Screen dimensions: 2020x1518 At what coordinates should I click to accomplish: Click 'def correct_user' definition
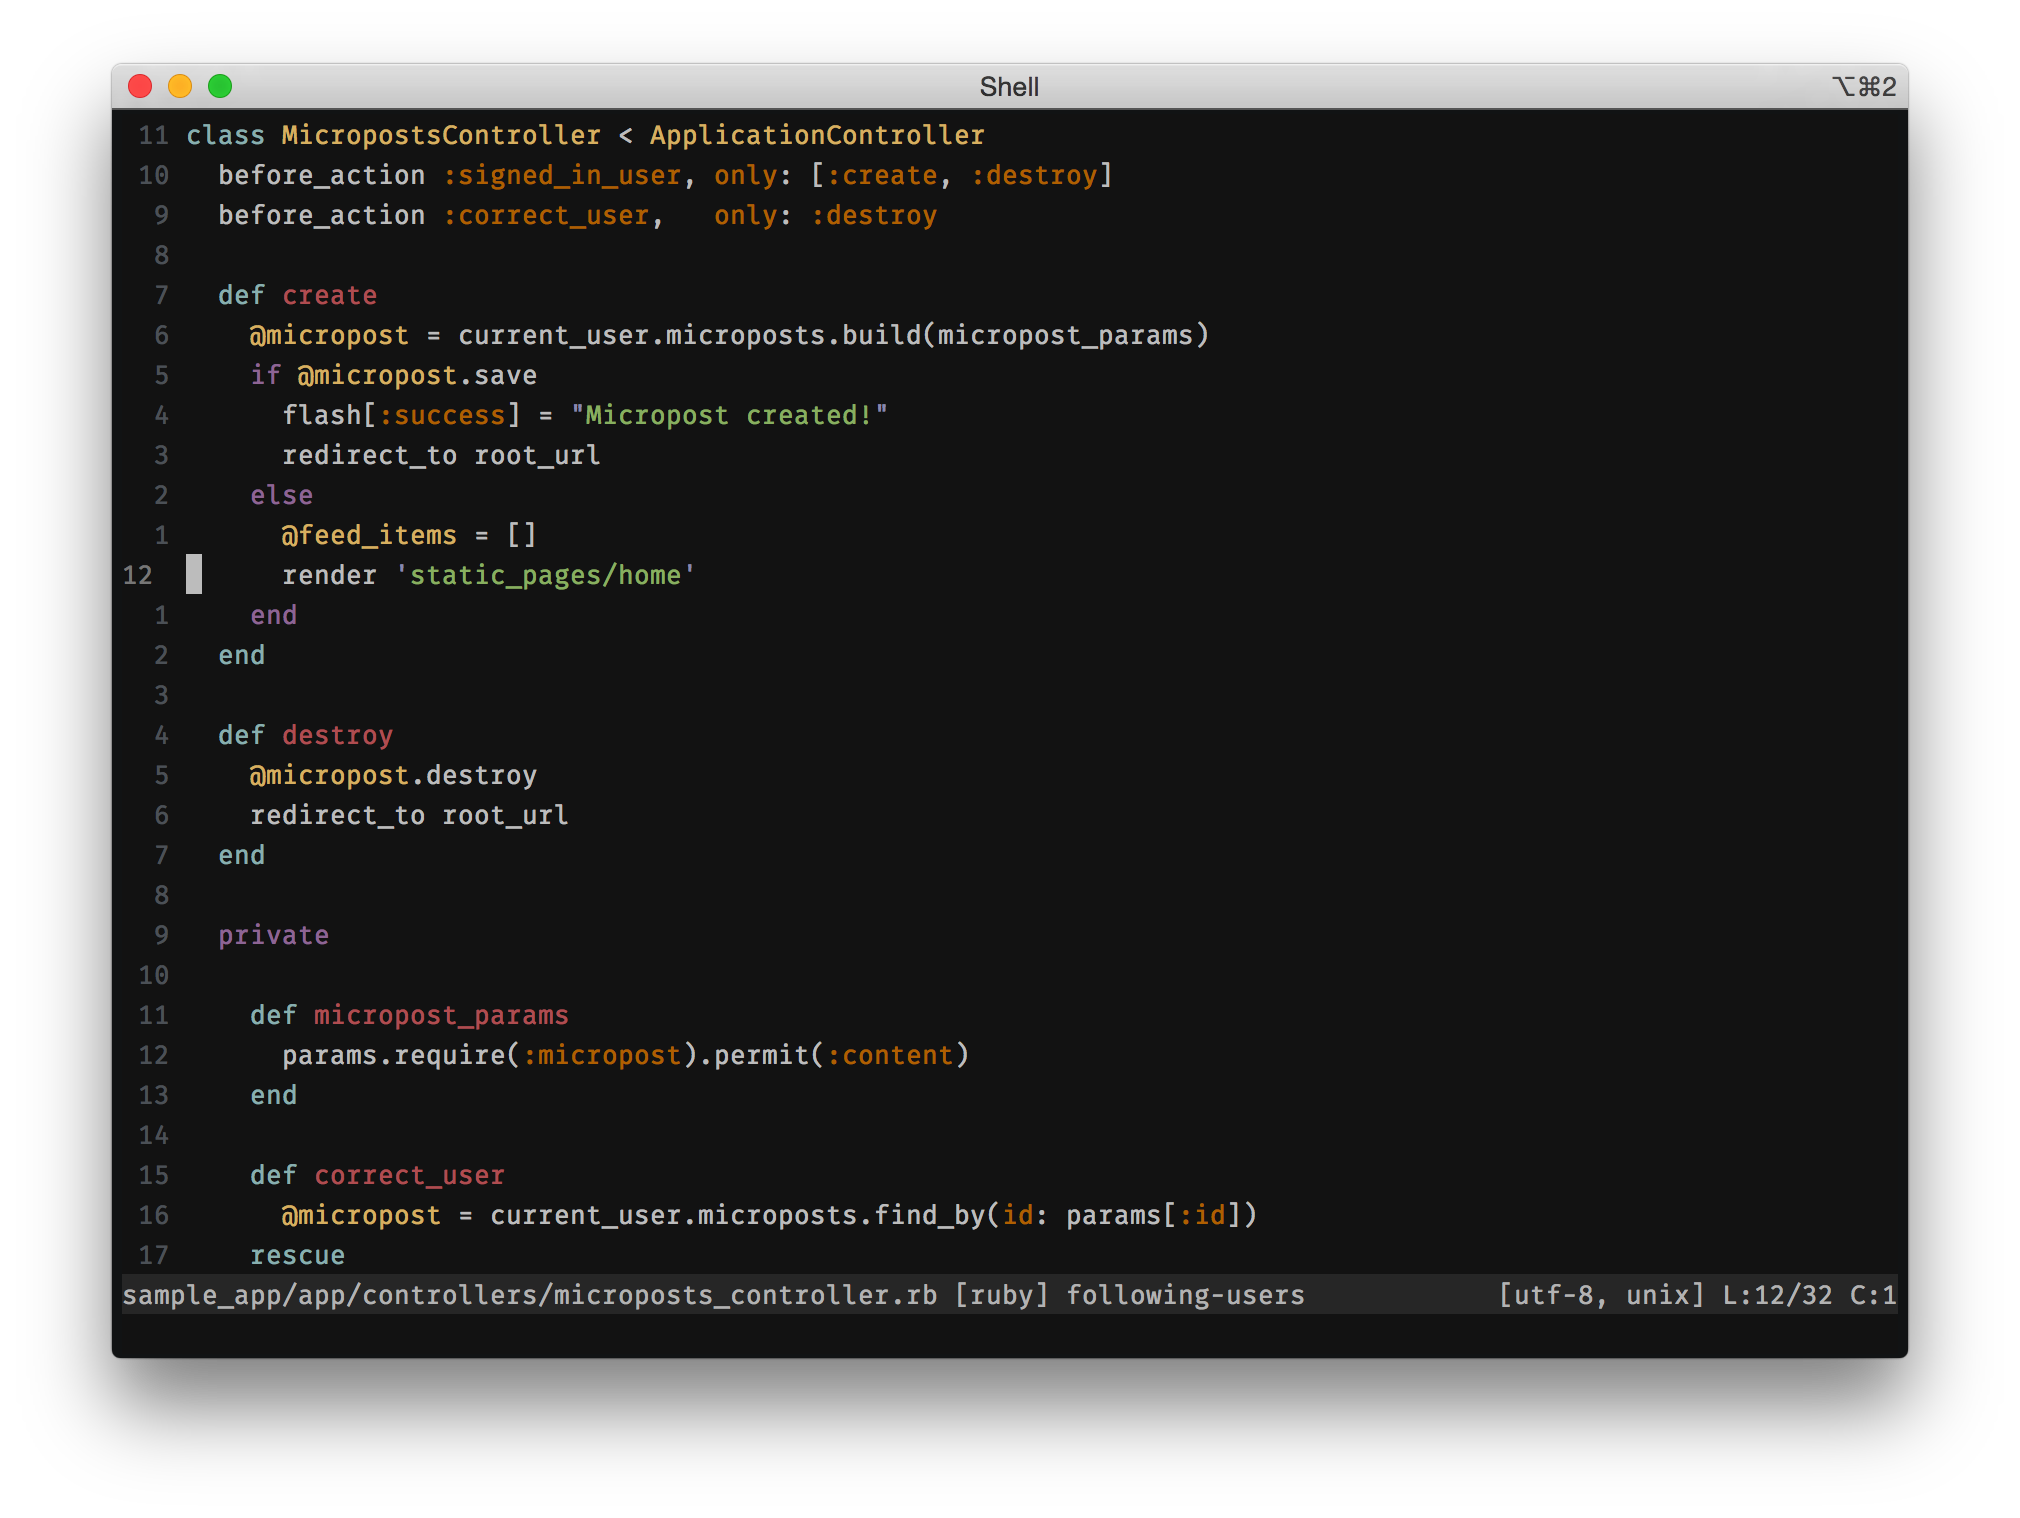click(377, 1175)
